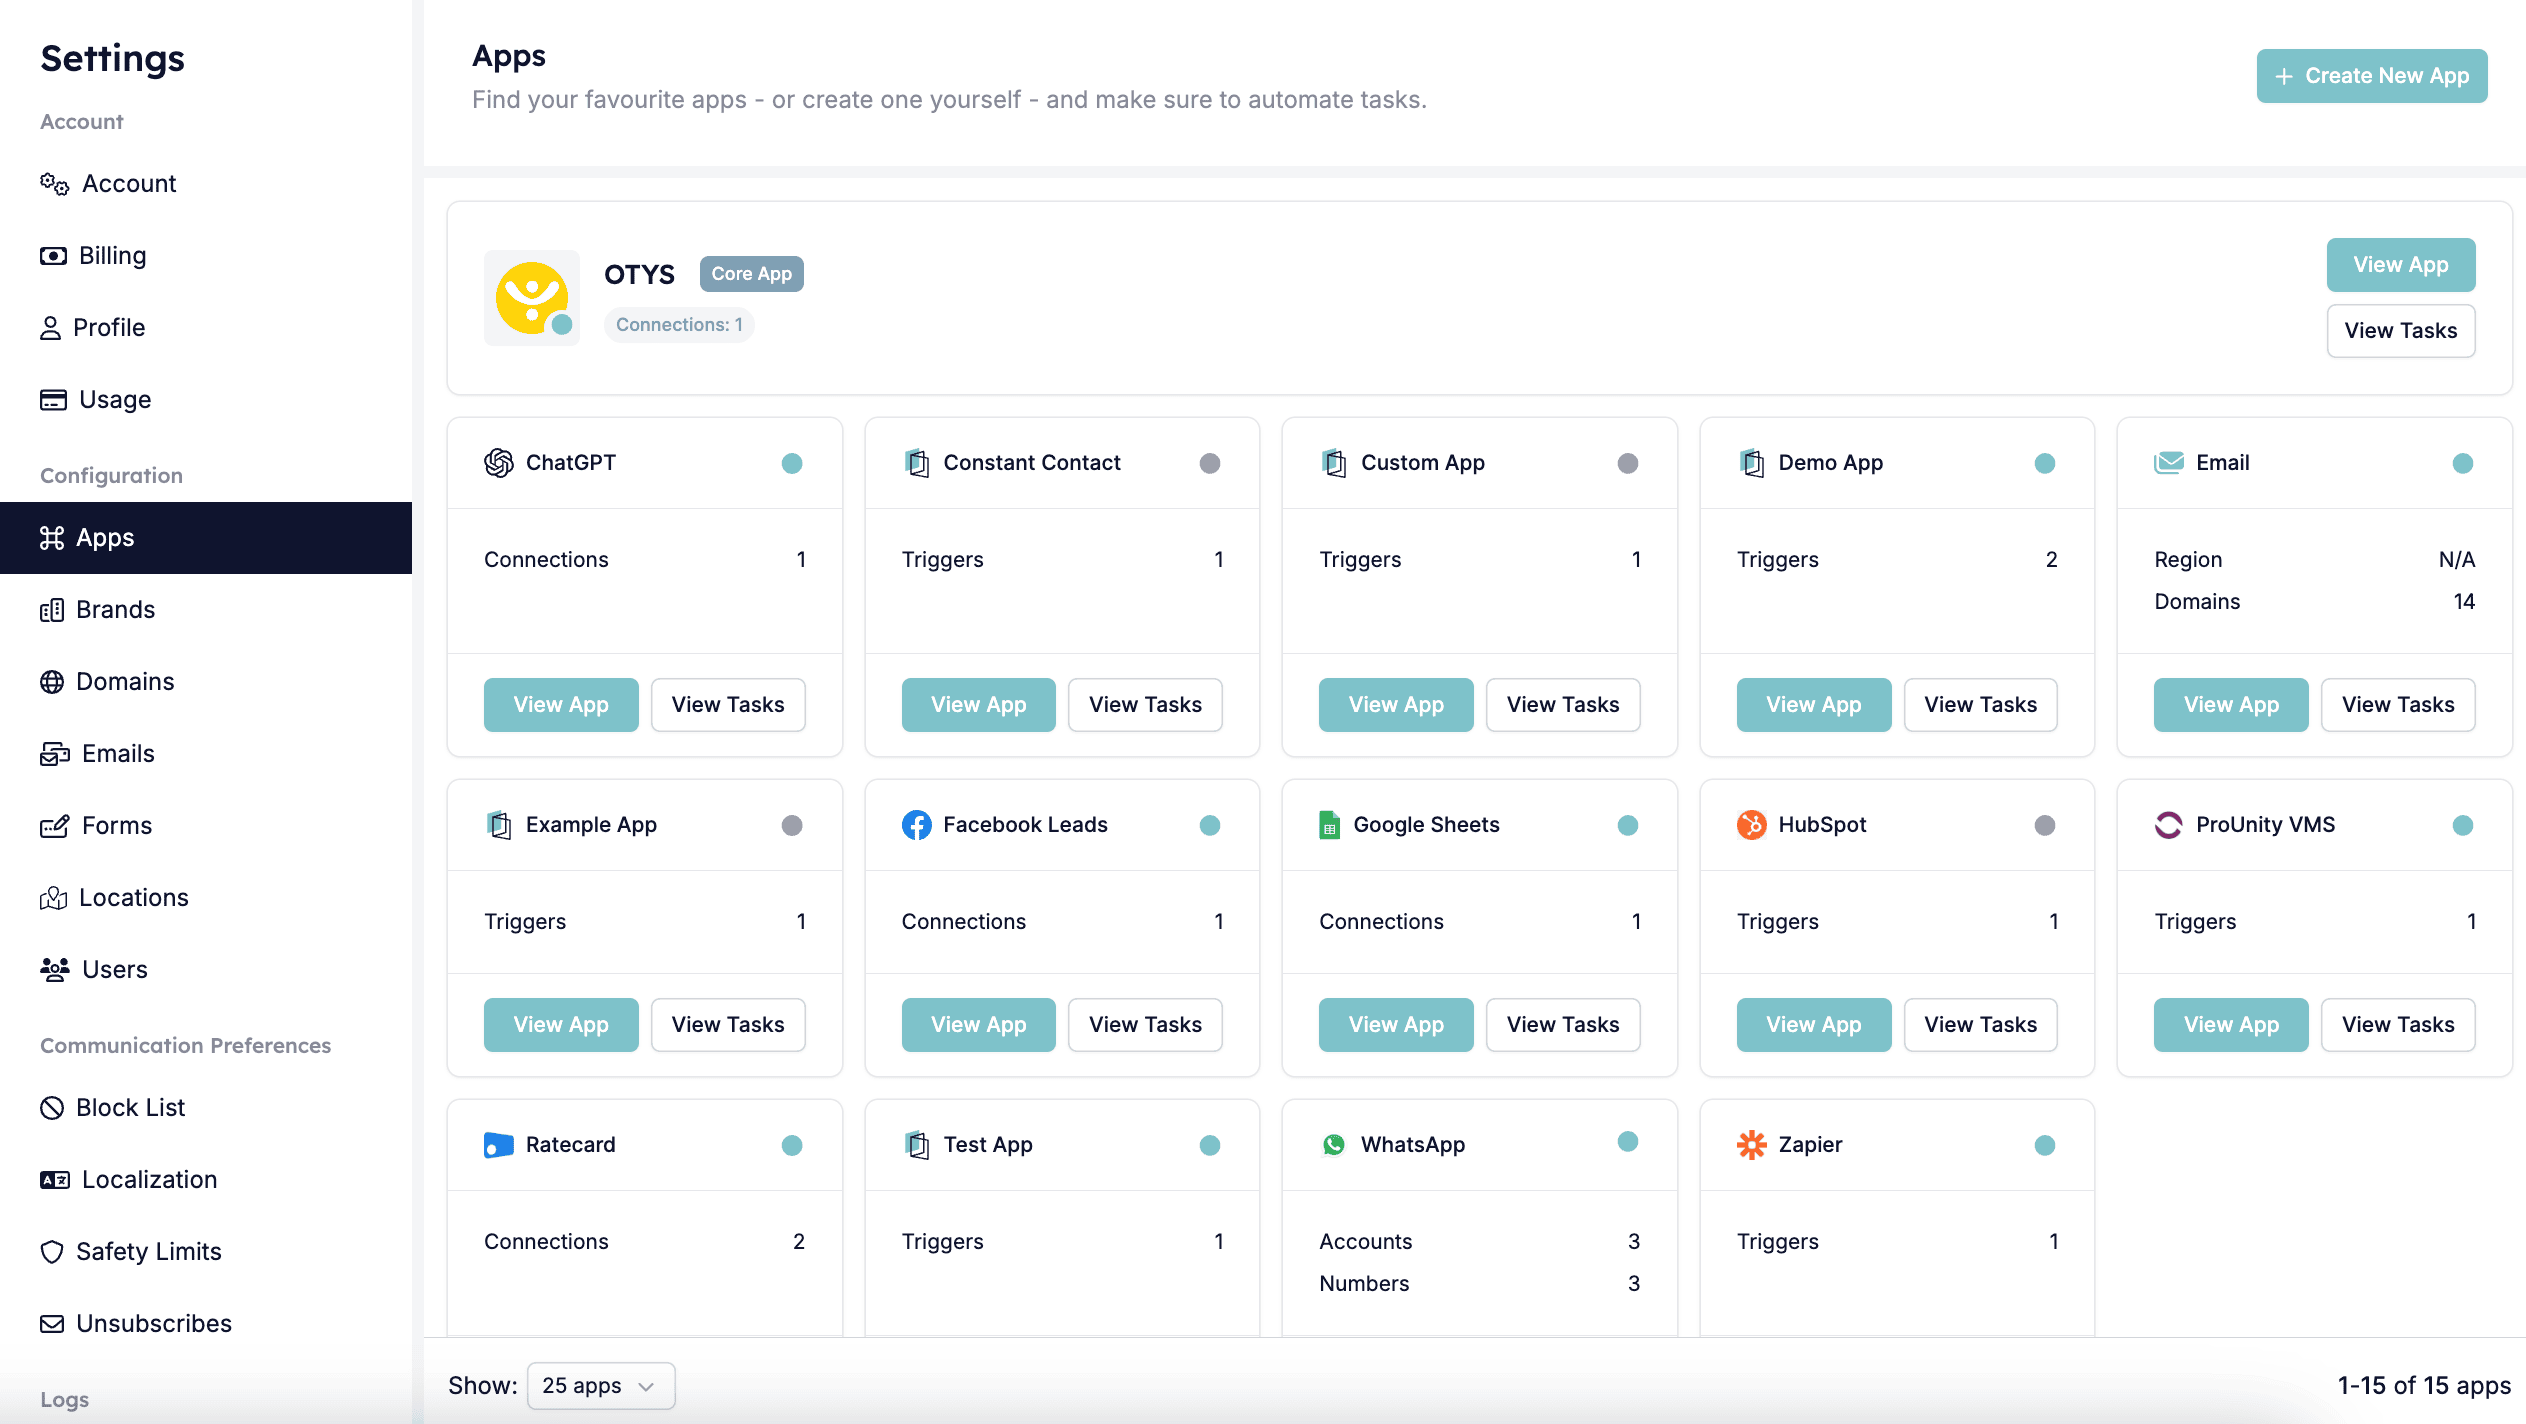Click the Email envelope icon
The height and width of the screenshot is (1424, 2526).
[x=2169, y=463]
